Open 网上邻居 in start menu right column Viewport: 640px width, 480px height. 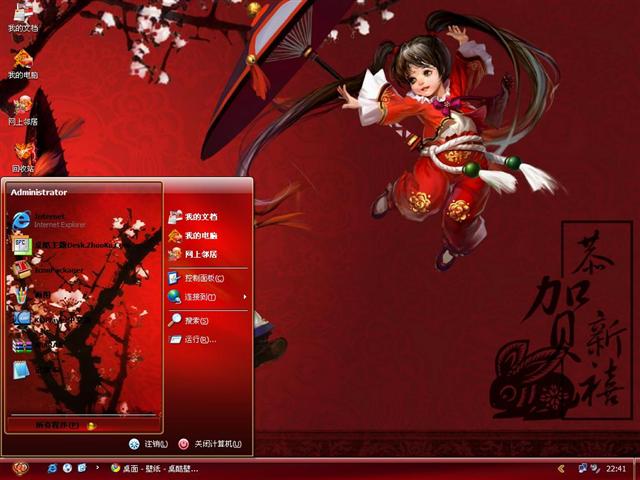coord(193,254)
